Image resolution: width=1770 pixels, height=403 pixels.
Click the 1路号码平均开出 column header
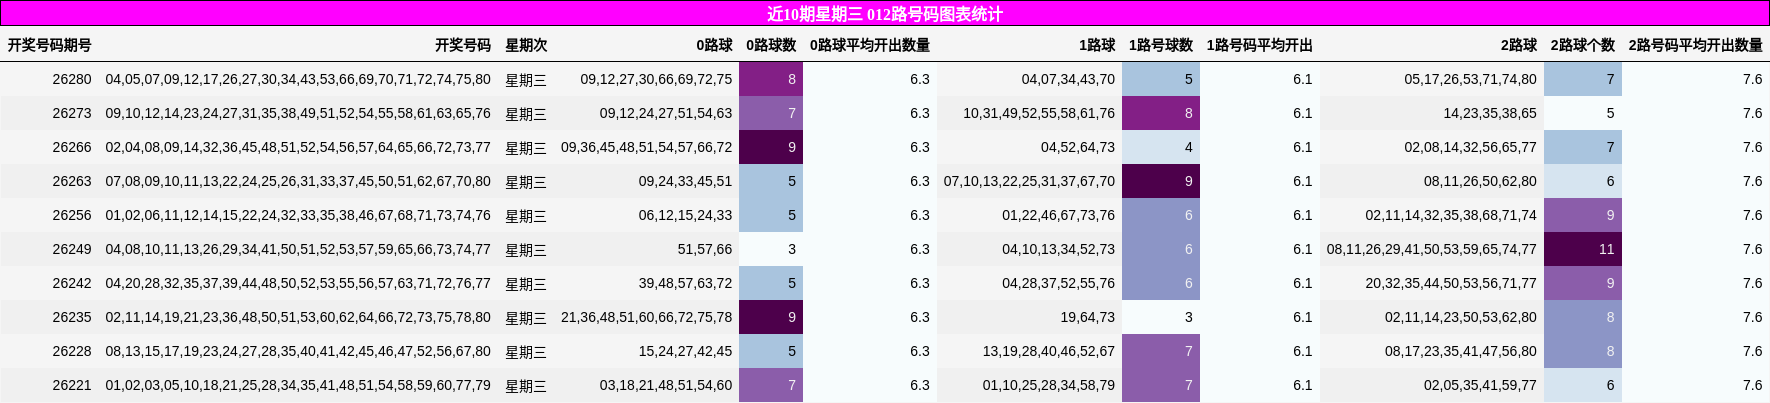click(x=1259, y=45)
